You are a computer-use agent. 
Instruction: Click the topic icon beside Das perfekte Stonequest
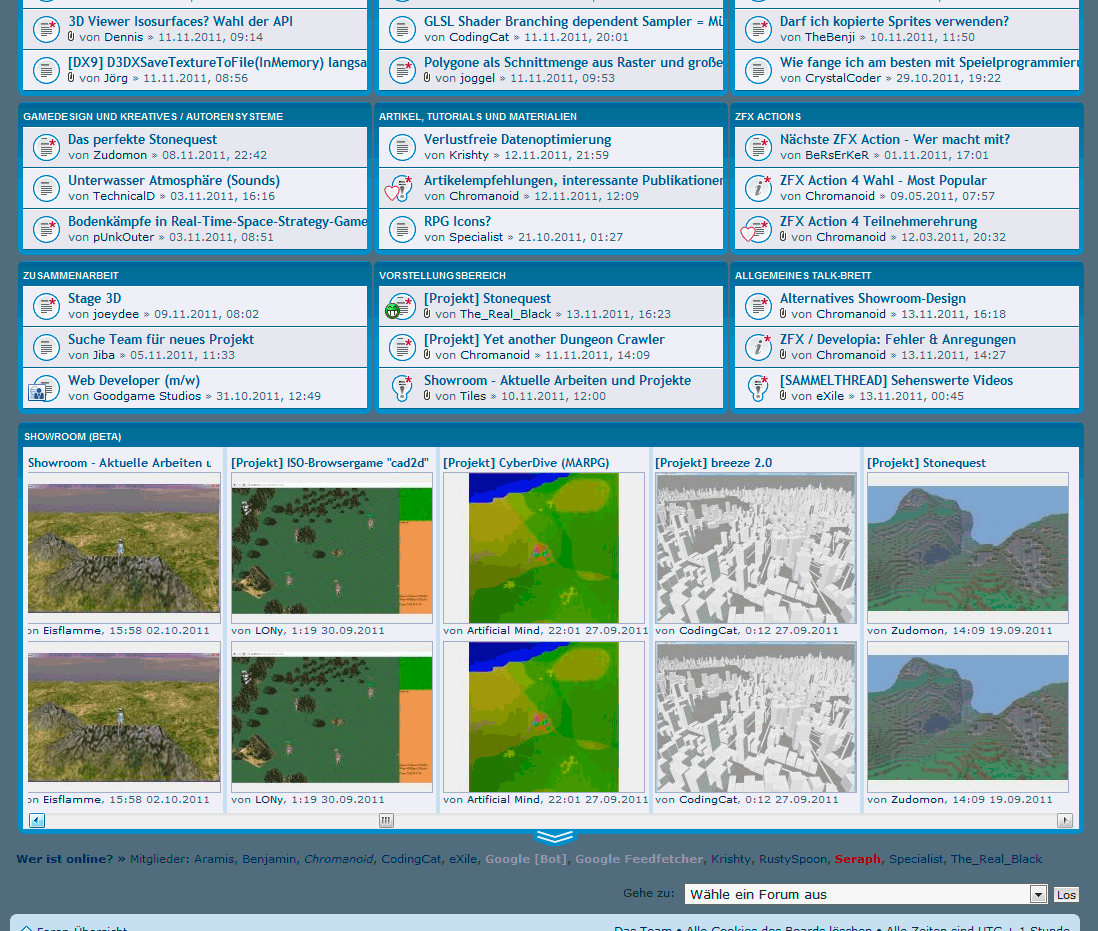(46, 147)
